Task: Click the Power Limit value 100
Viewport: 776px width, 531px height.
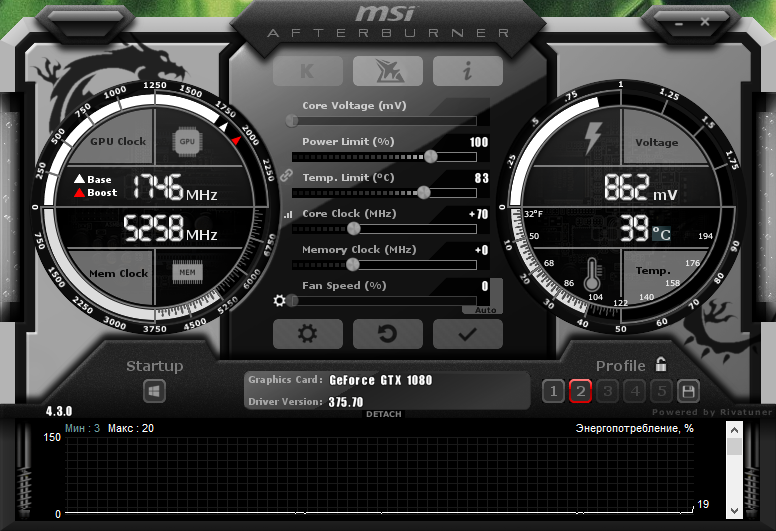Action: [479, 143]
